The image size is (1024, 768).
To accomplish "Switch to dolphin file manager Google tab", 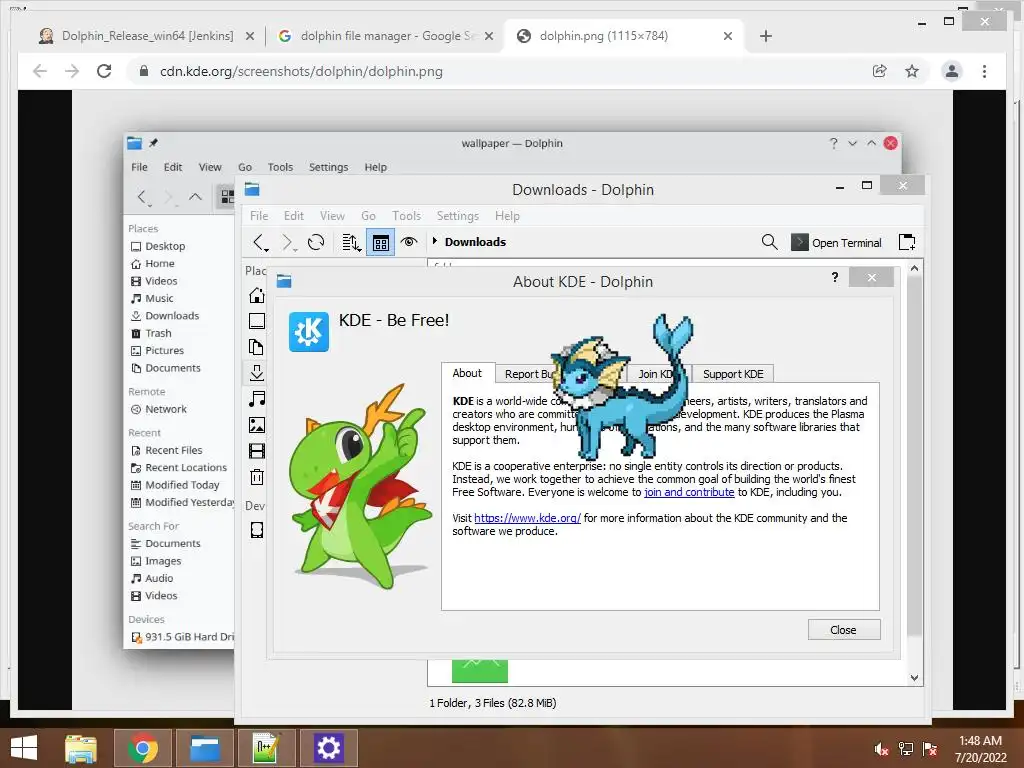I will click(385, 36).
